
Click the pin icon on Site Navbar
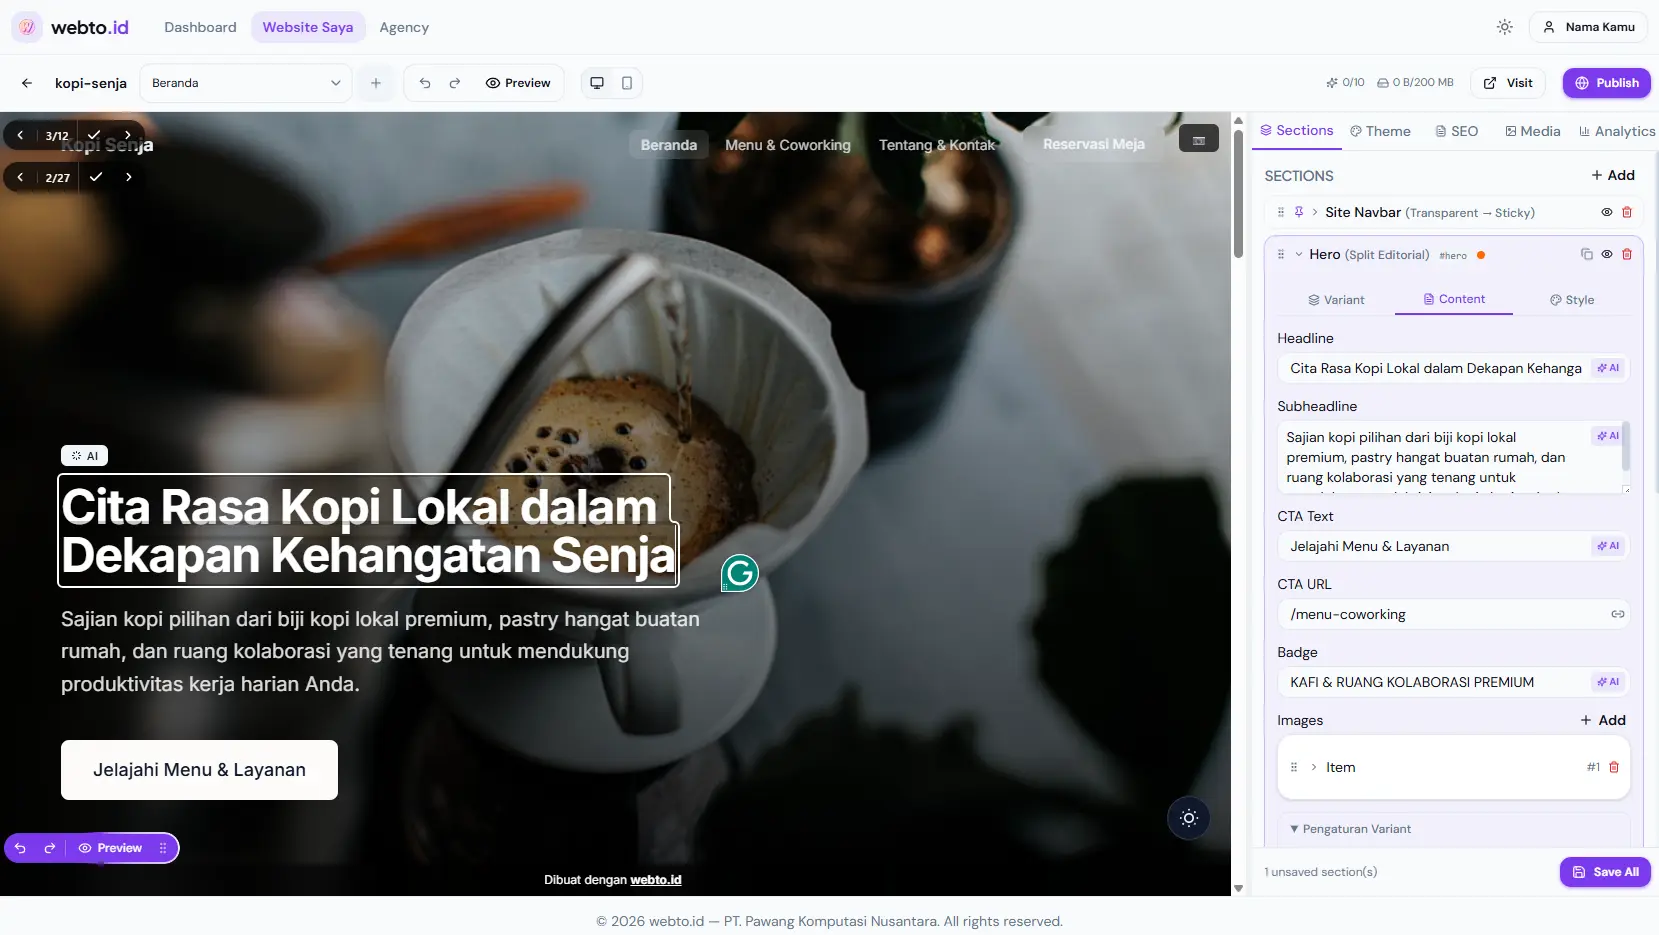(x=1299, y=212)
